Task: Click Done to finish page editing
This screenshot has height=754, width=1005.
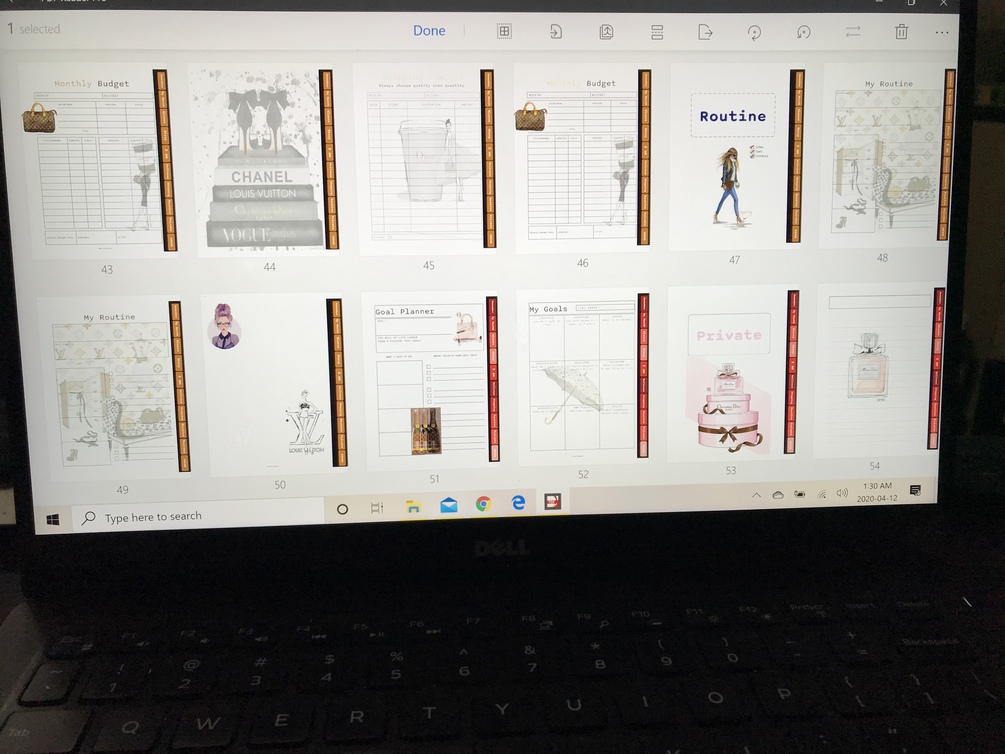Action: click(x=429, y=30)
